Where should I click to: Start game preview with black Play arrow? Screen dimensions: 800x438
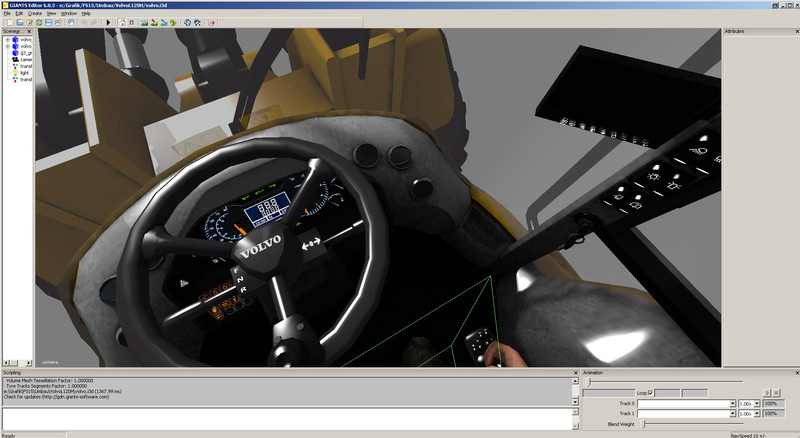(x=108, y=22)
